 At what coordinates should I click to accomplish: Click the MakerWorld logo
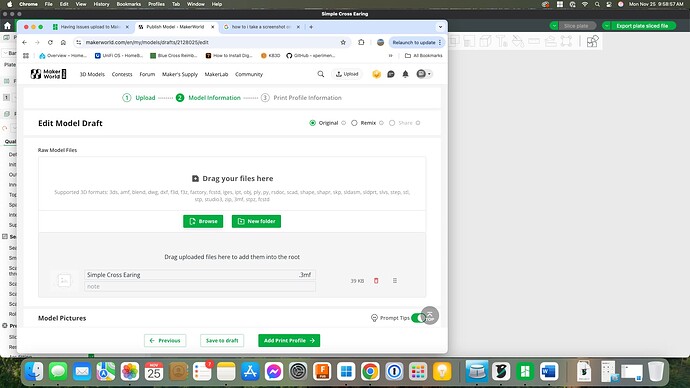coord(48,74)
